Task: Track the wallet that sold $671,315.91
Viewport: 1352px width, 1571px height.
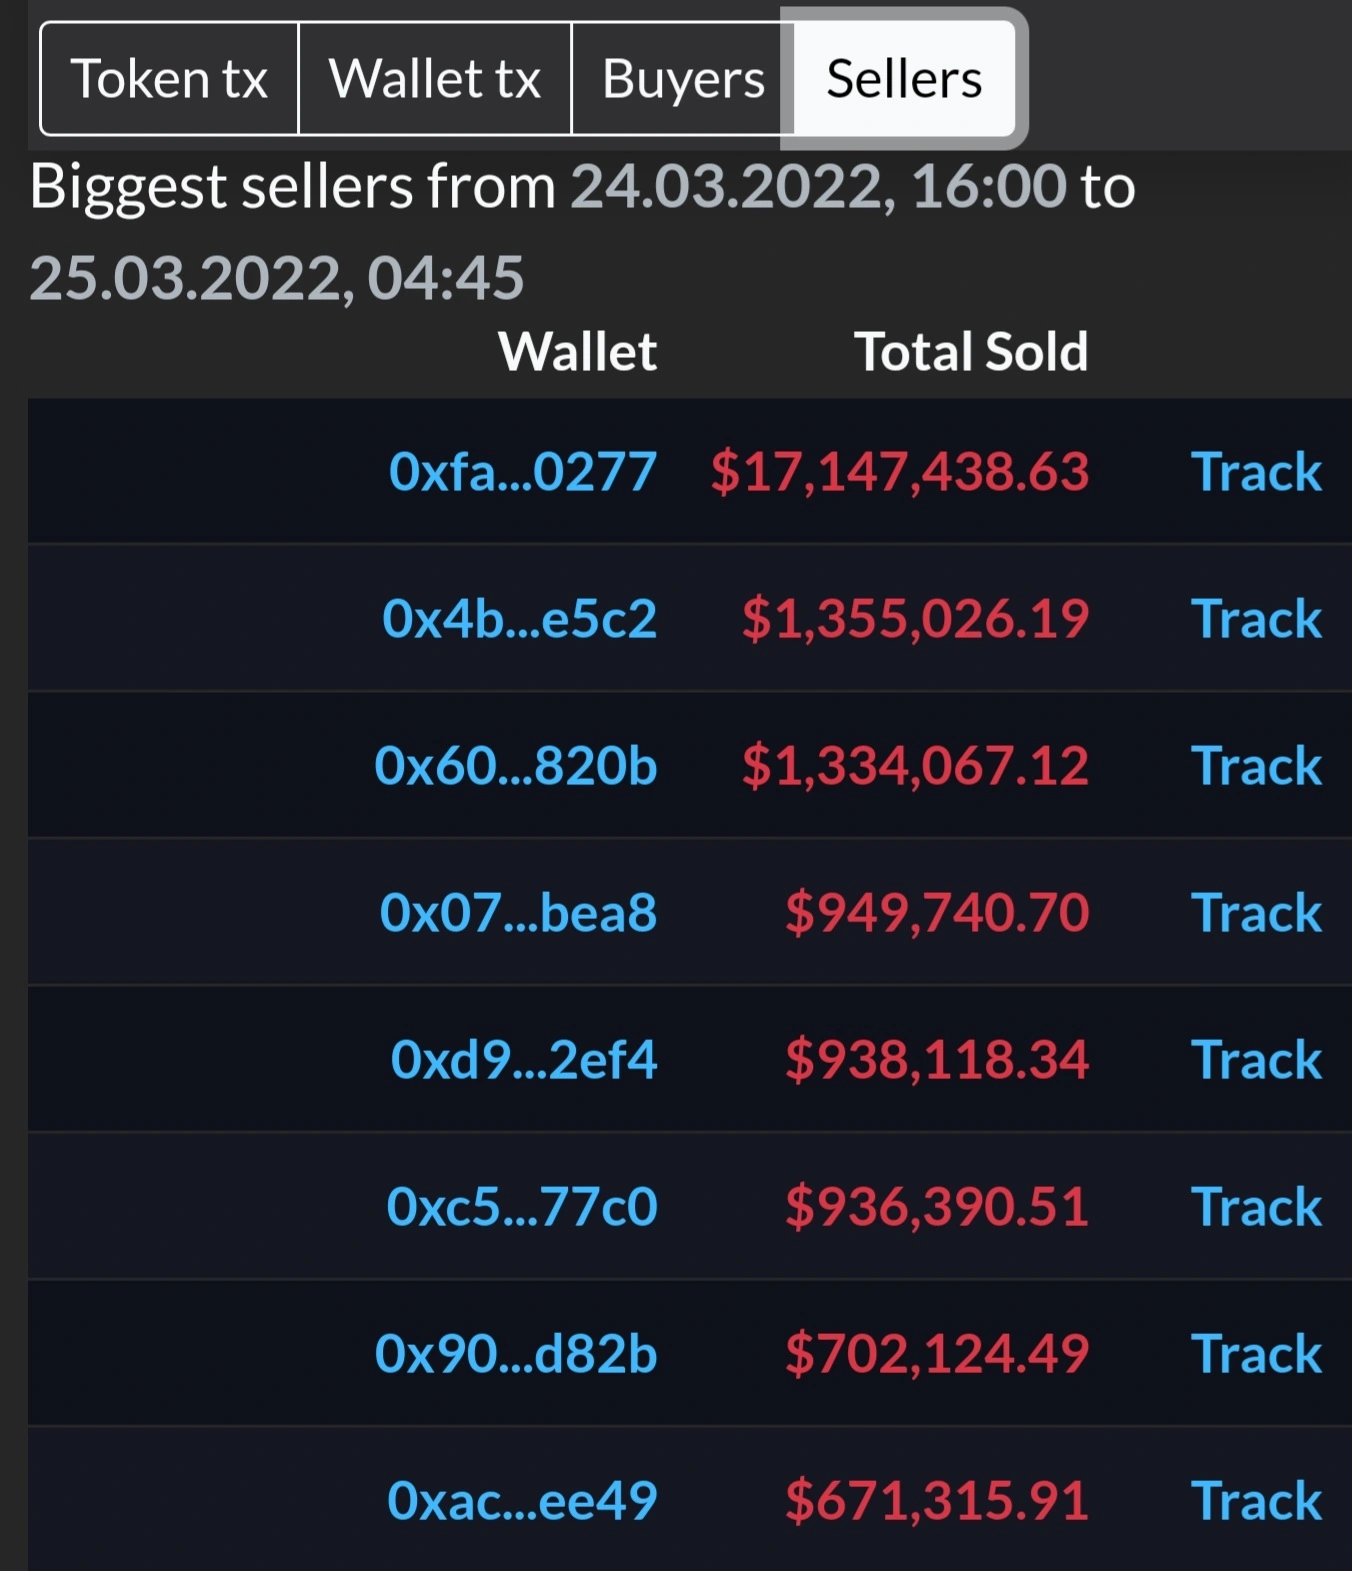Action: (1257, 1501)
